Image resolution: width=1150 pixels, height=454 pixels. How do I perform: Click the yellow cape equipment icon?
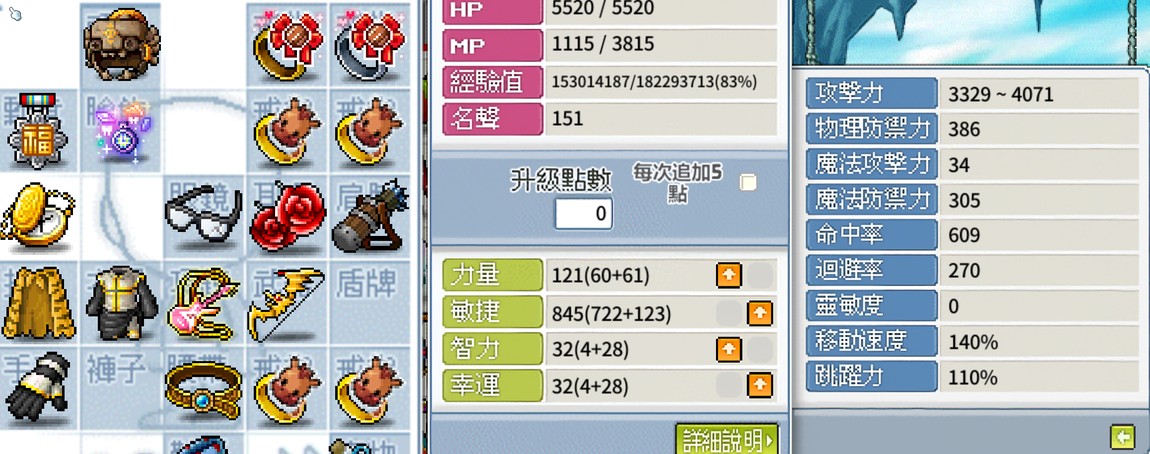point(38,301)
